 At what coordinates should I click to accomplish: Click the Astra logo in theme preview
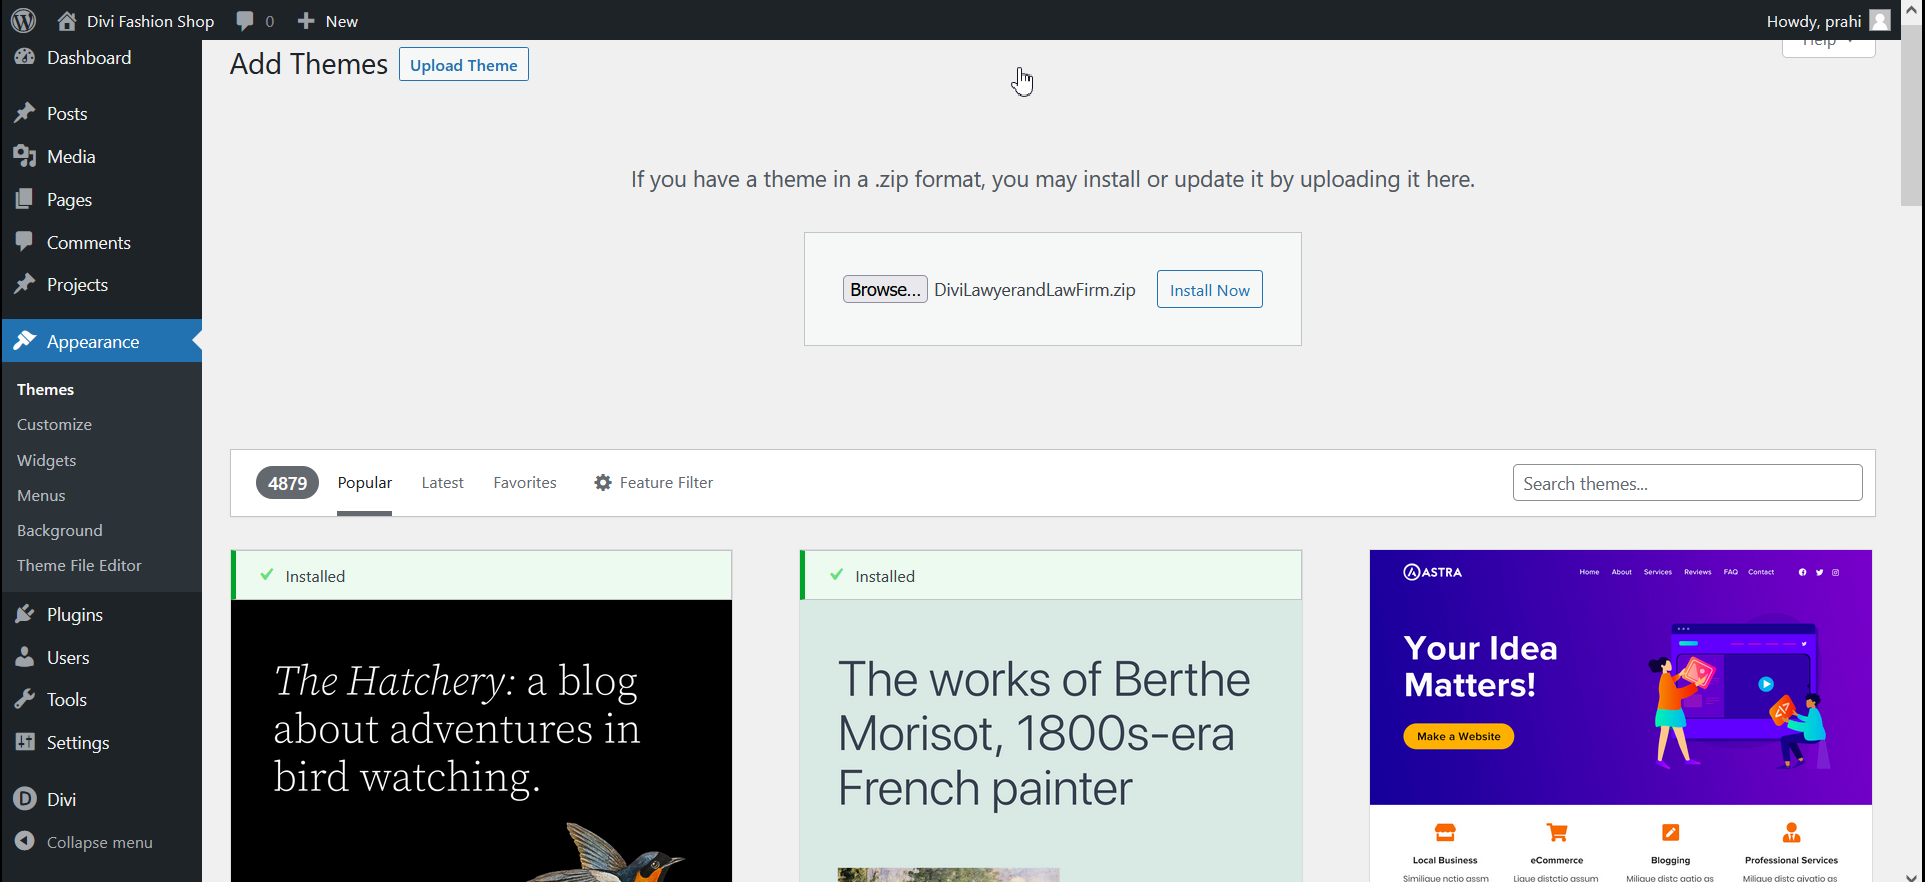click(x=1433, y=572)
